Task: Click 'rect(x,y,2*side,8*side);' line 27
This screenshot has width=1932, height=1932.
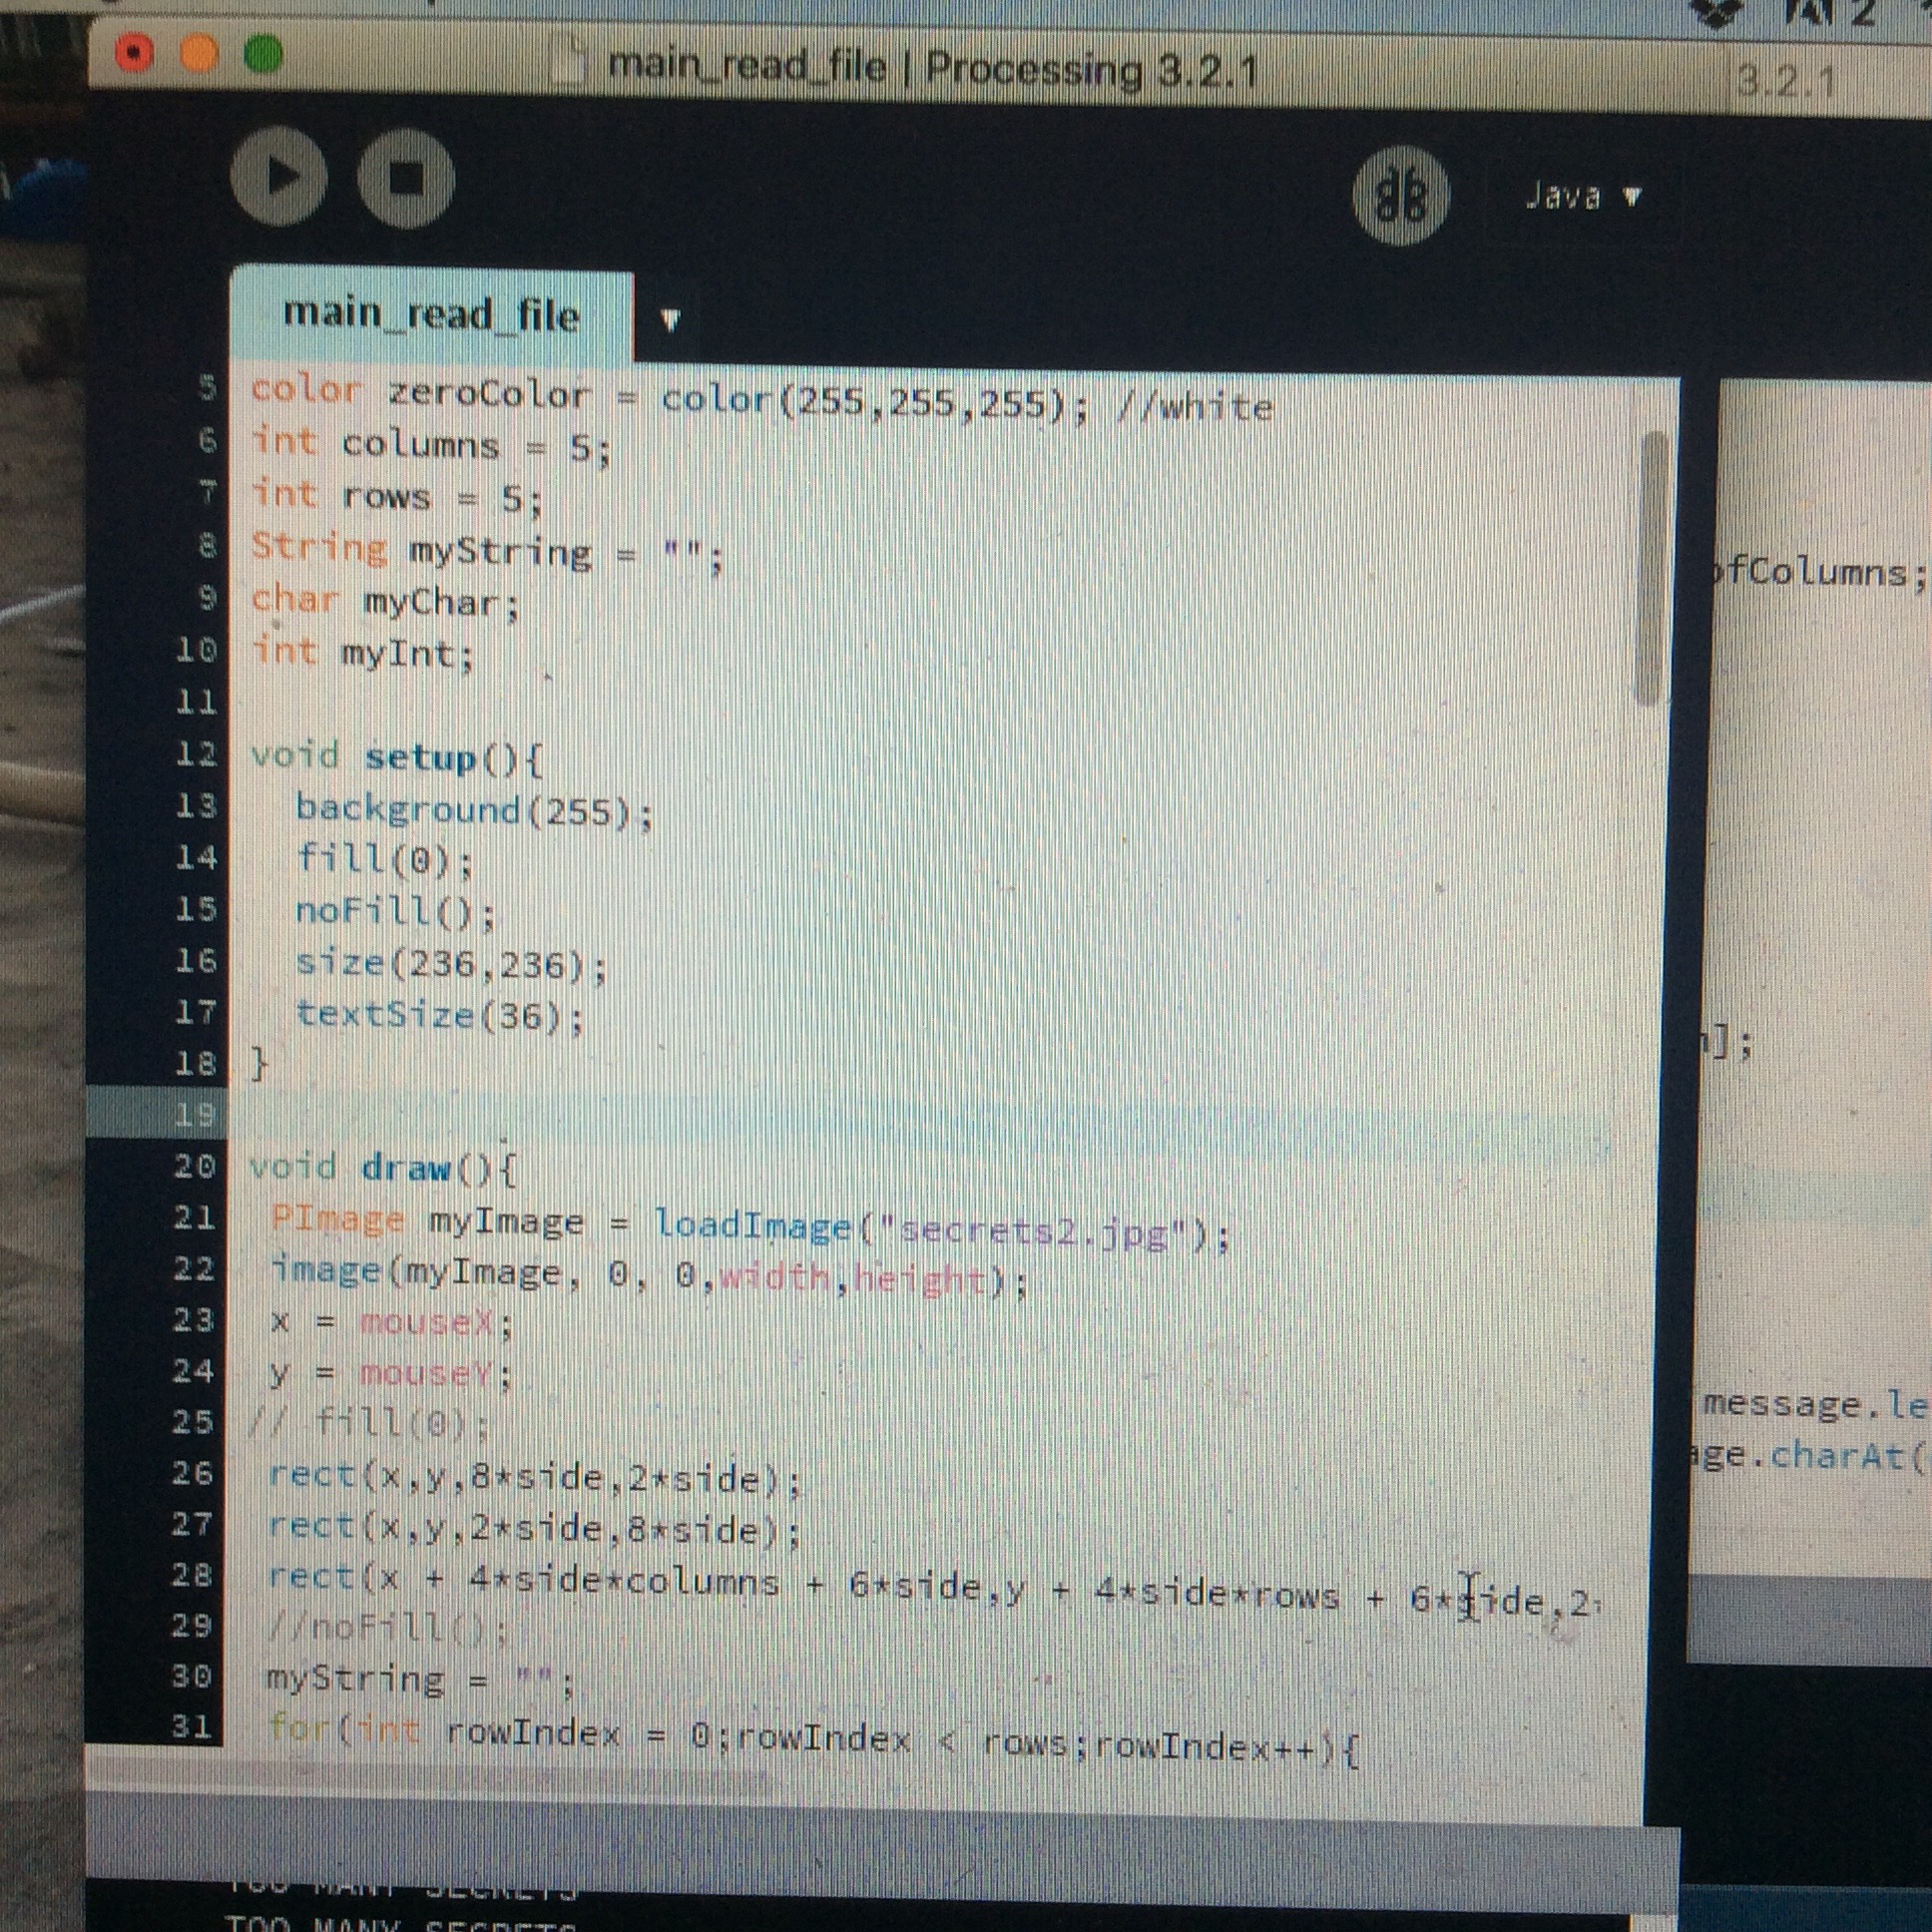Action: [535, 1529]
